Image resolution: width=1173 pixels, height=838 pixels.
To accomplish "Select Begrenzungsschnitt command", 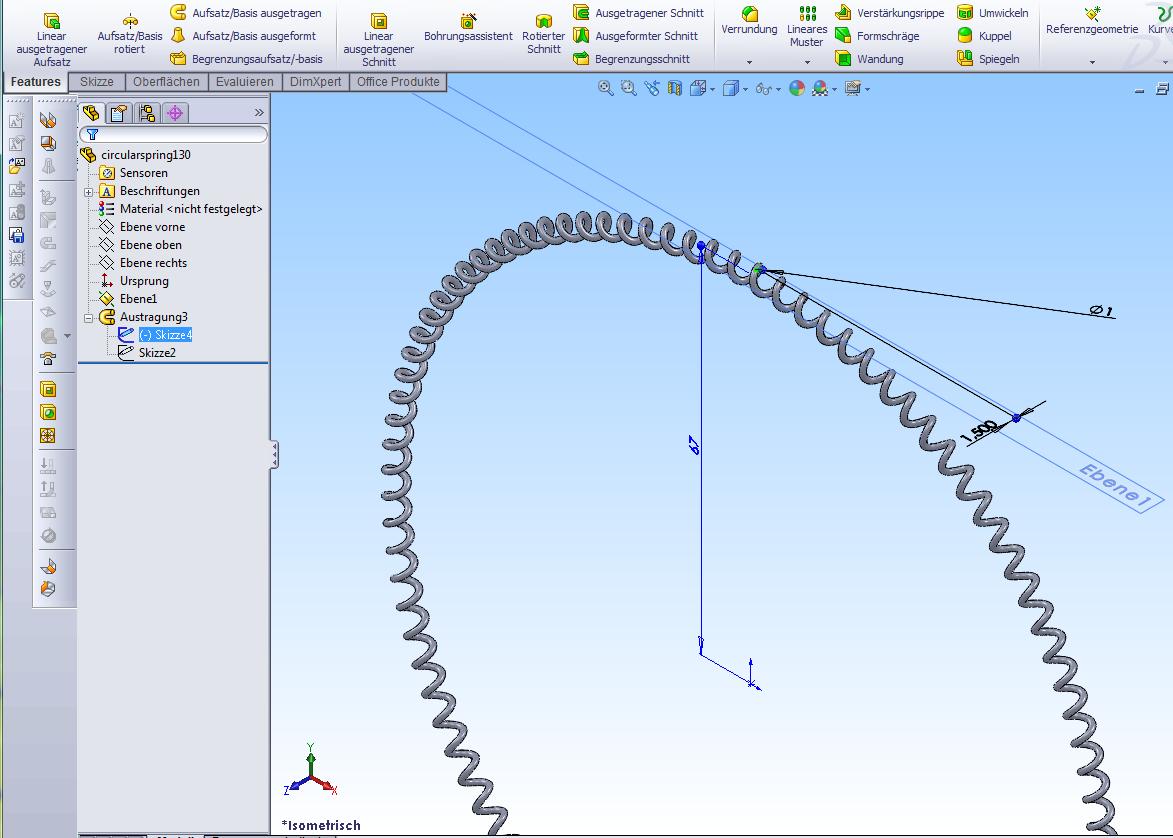I will pos(632,58).
